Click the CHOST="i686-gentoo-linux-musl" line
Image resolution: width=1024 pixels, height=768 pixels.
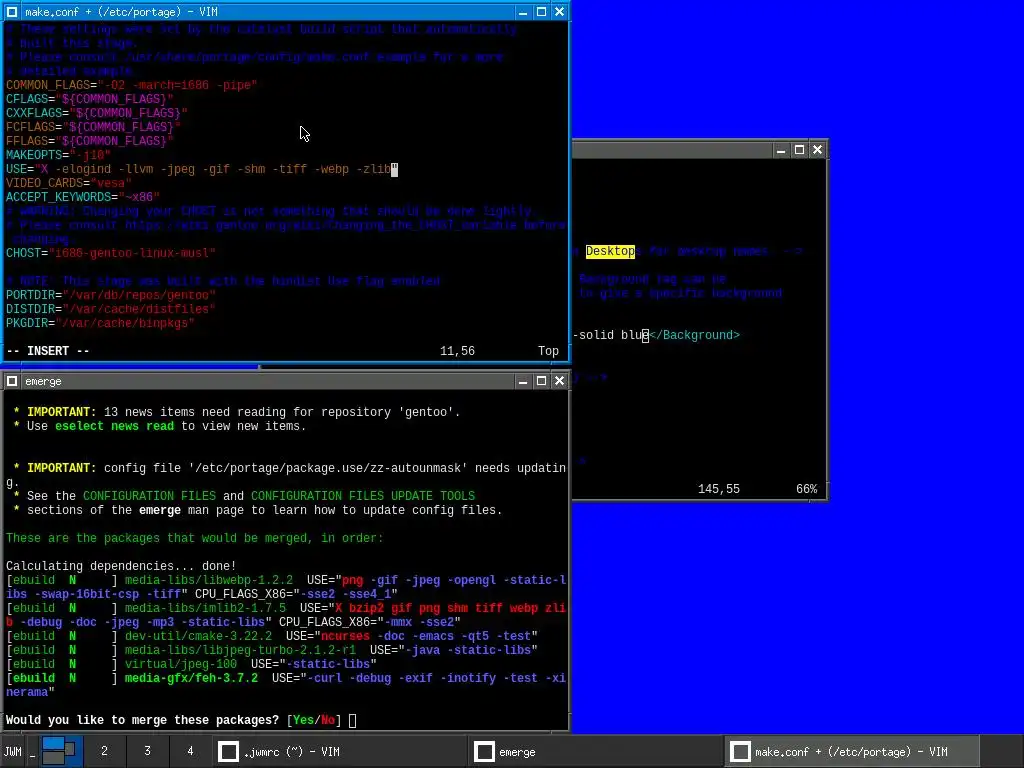(x=110, y=253)
